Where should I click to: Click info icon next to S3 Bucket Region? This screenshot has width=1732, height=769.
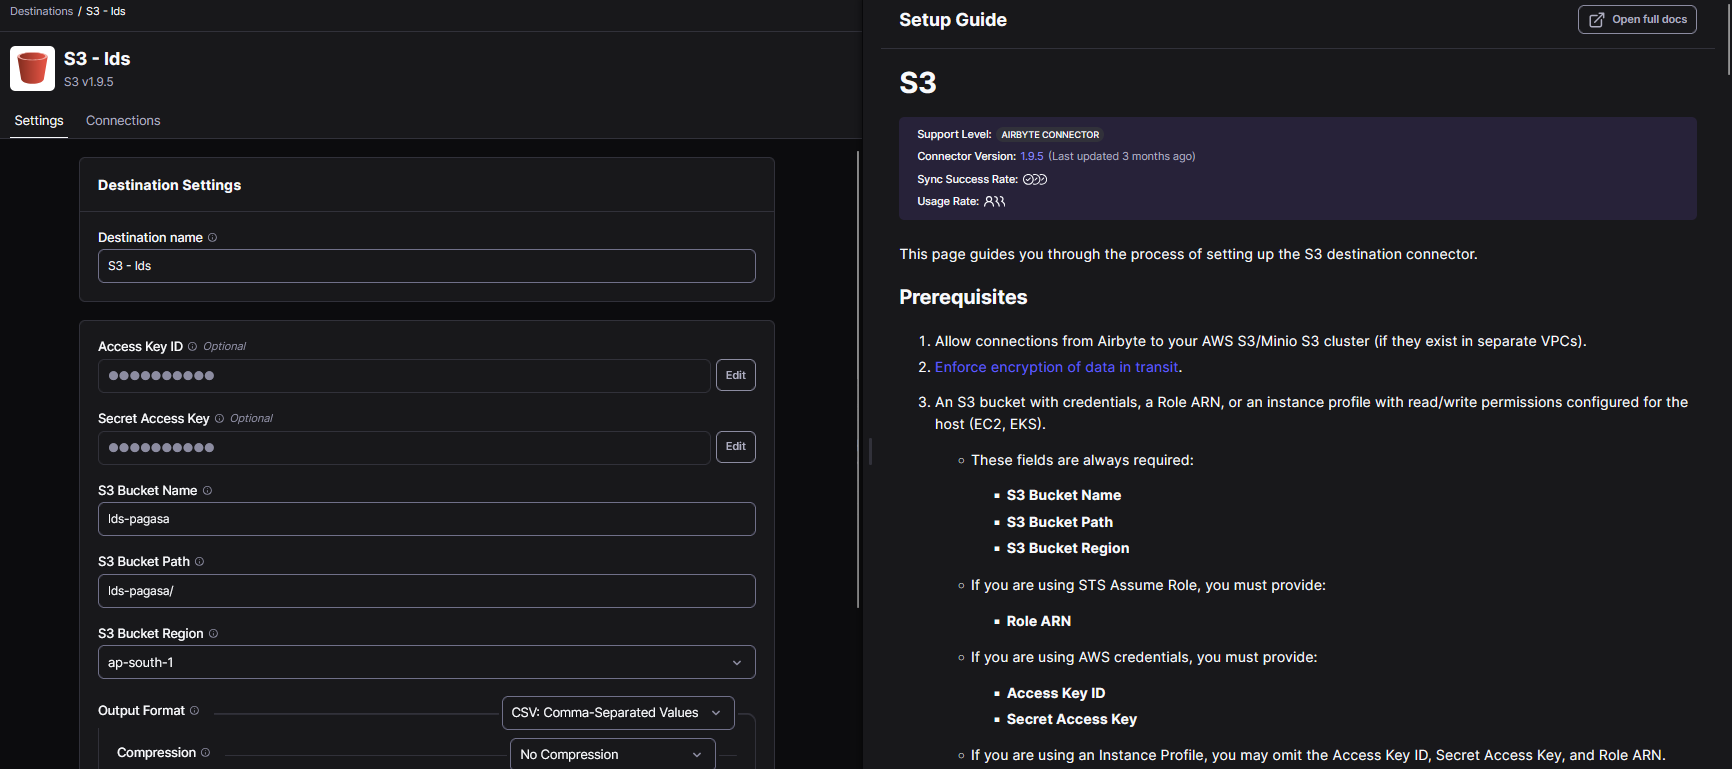pyautogui.click(x=213, y=634)
